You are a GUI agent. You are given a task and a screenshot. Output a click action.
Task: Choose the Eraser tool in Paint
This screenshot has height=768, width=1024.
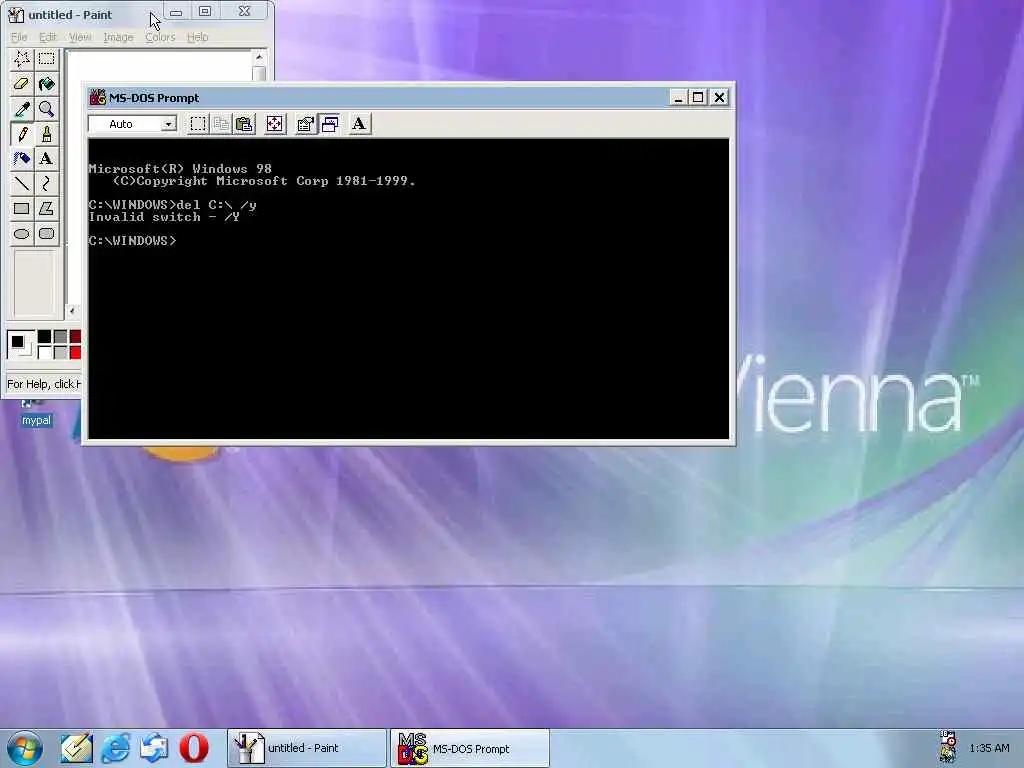(22, 84)
